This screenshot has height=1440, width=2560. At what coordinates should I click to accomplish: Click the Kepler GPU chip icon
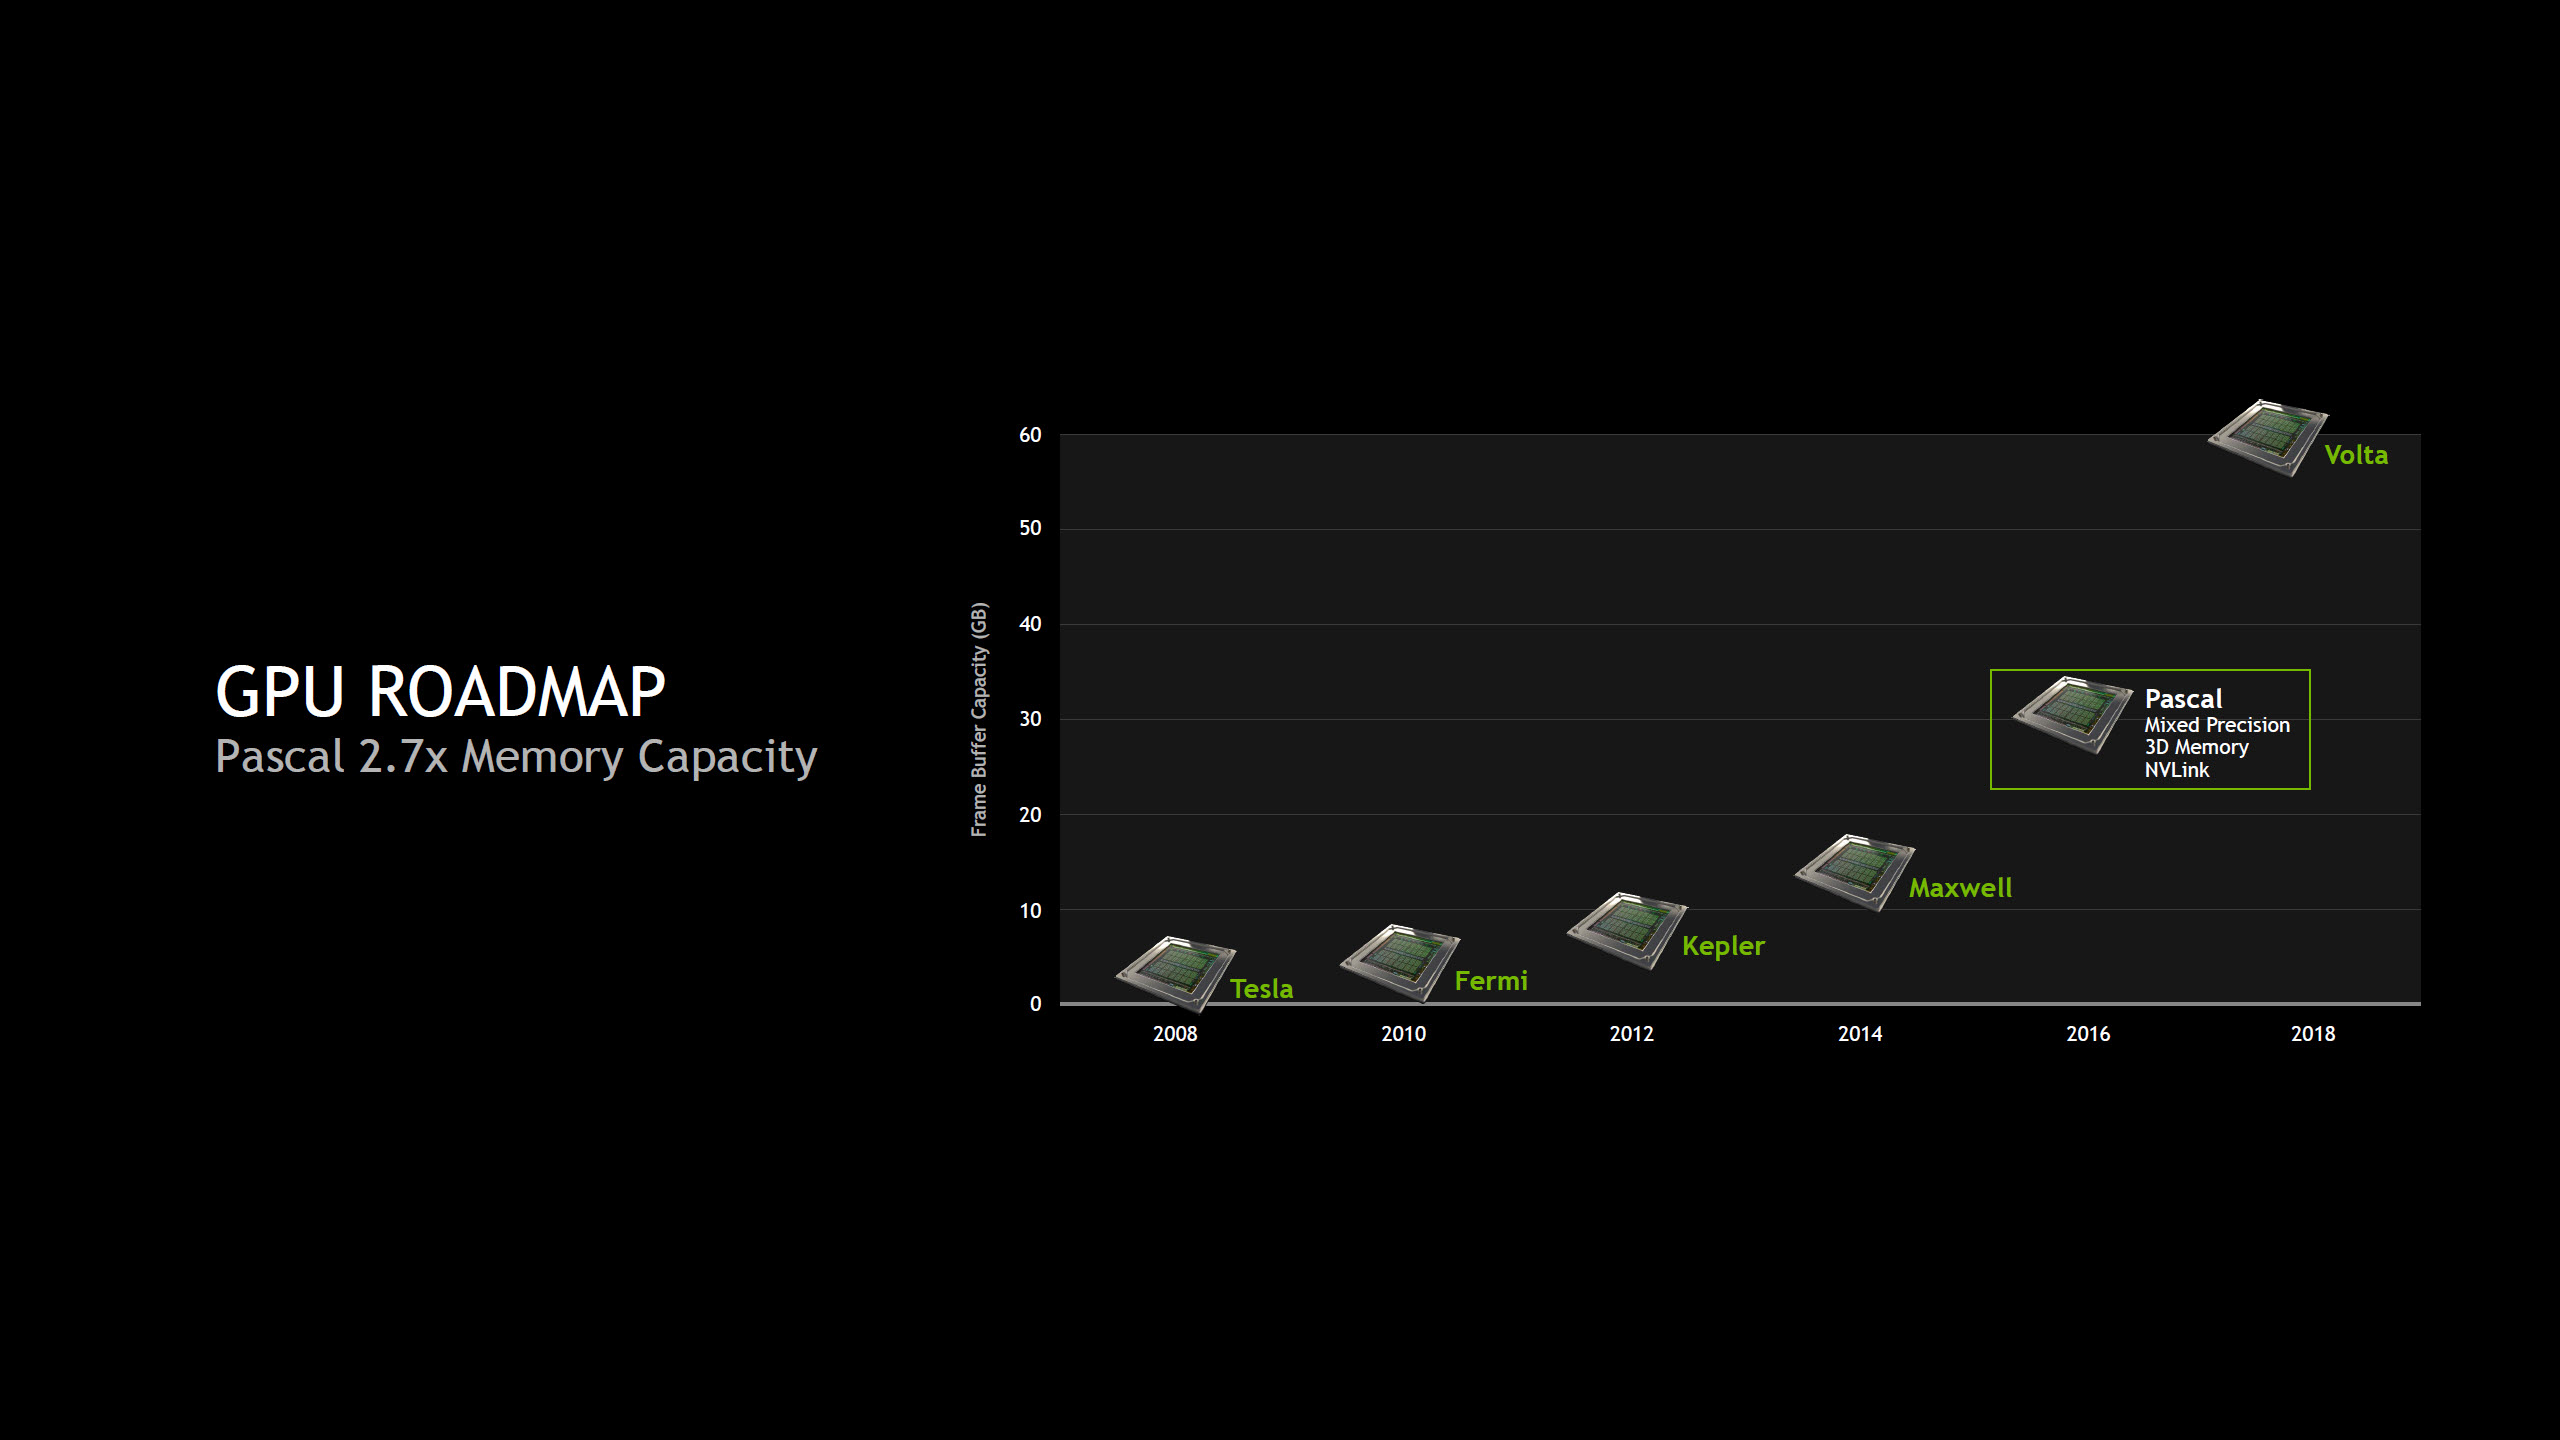point(1627,930)
